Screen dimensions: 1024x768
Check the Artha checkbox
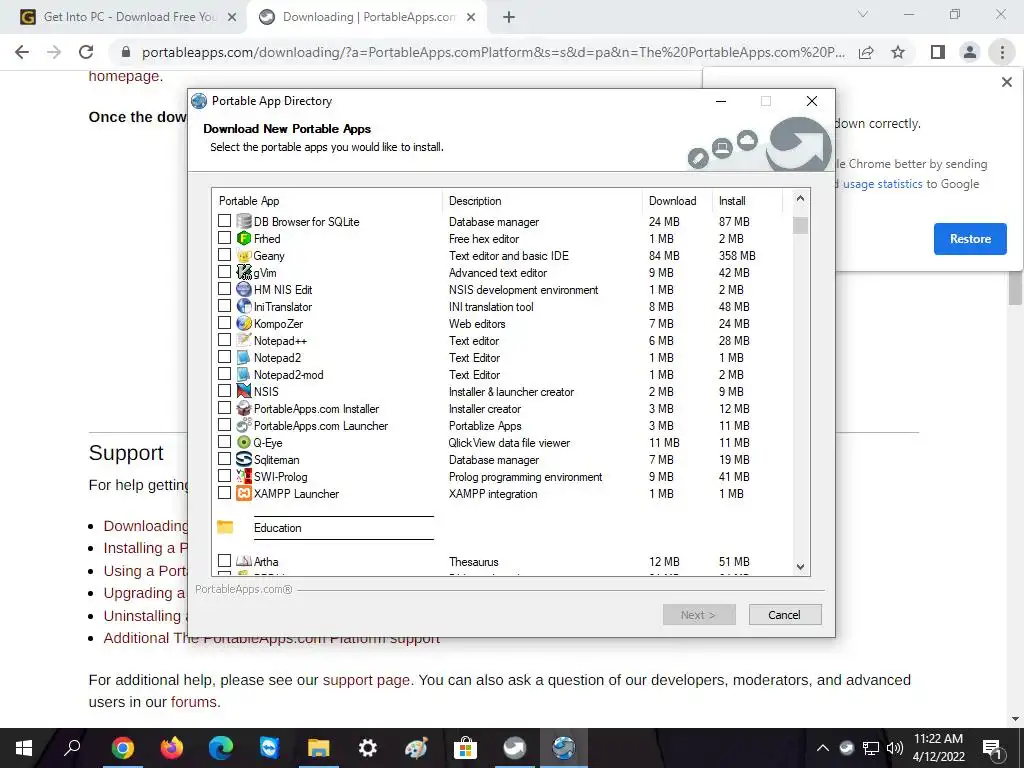pos(224,560)
